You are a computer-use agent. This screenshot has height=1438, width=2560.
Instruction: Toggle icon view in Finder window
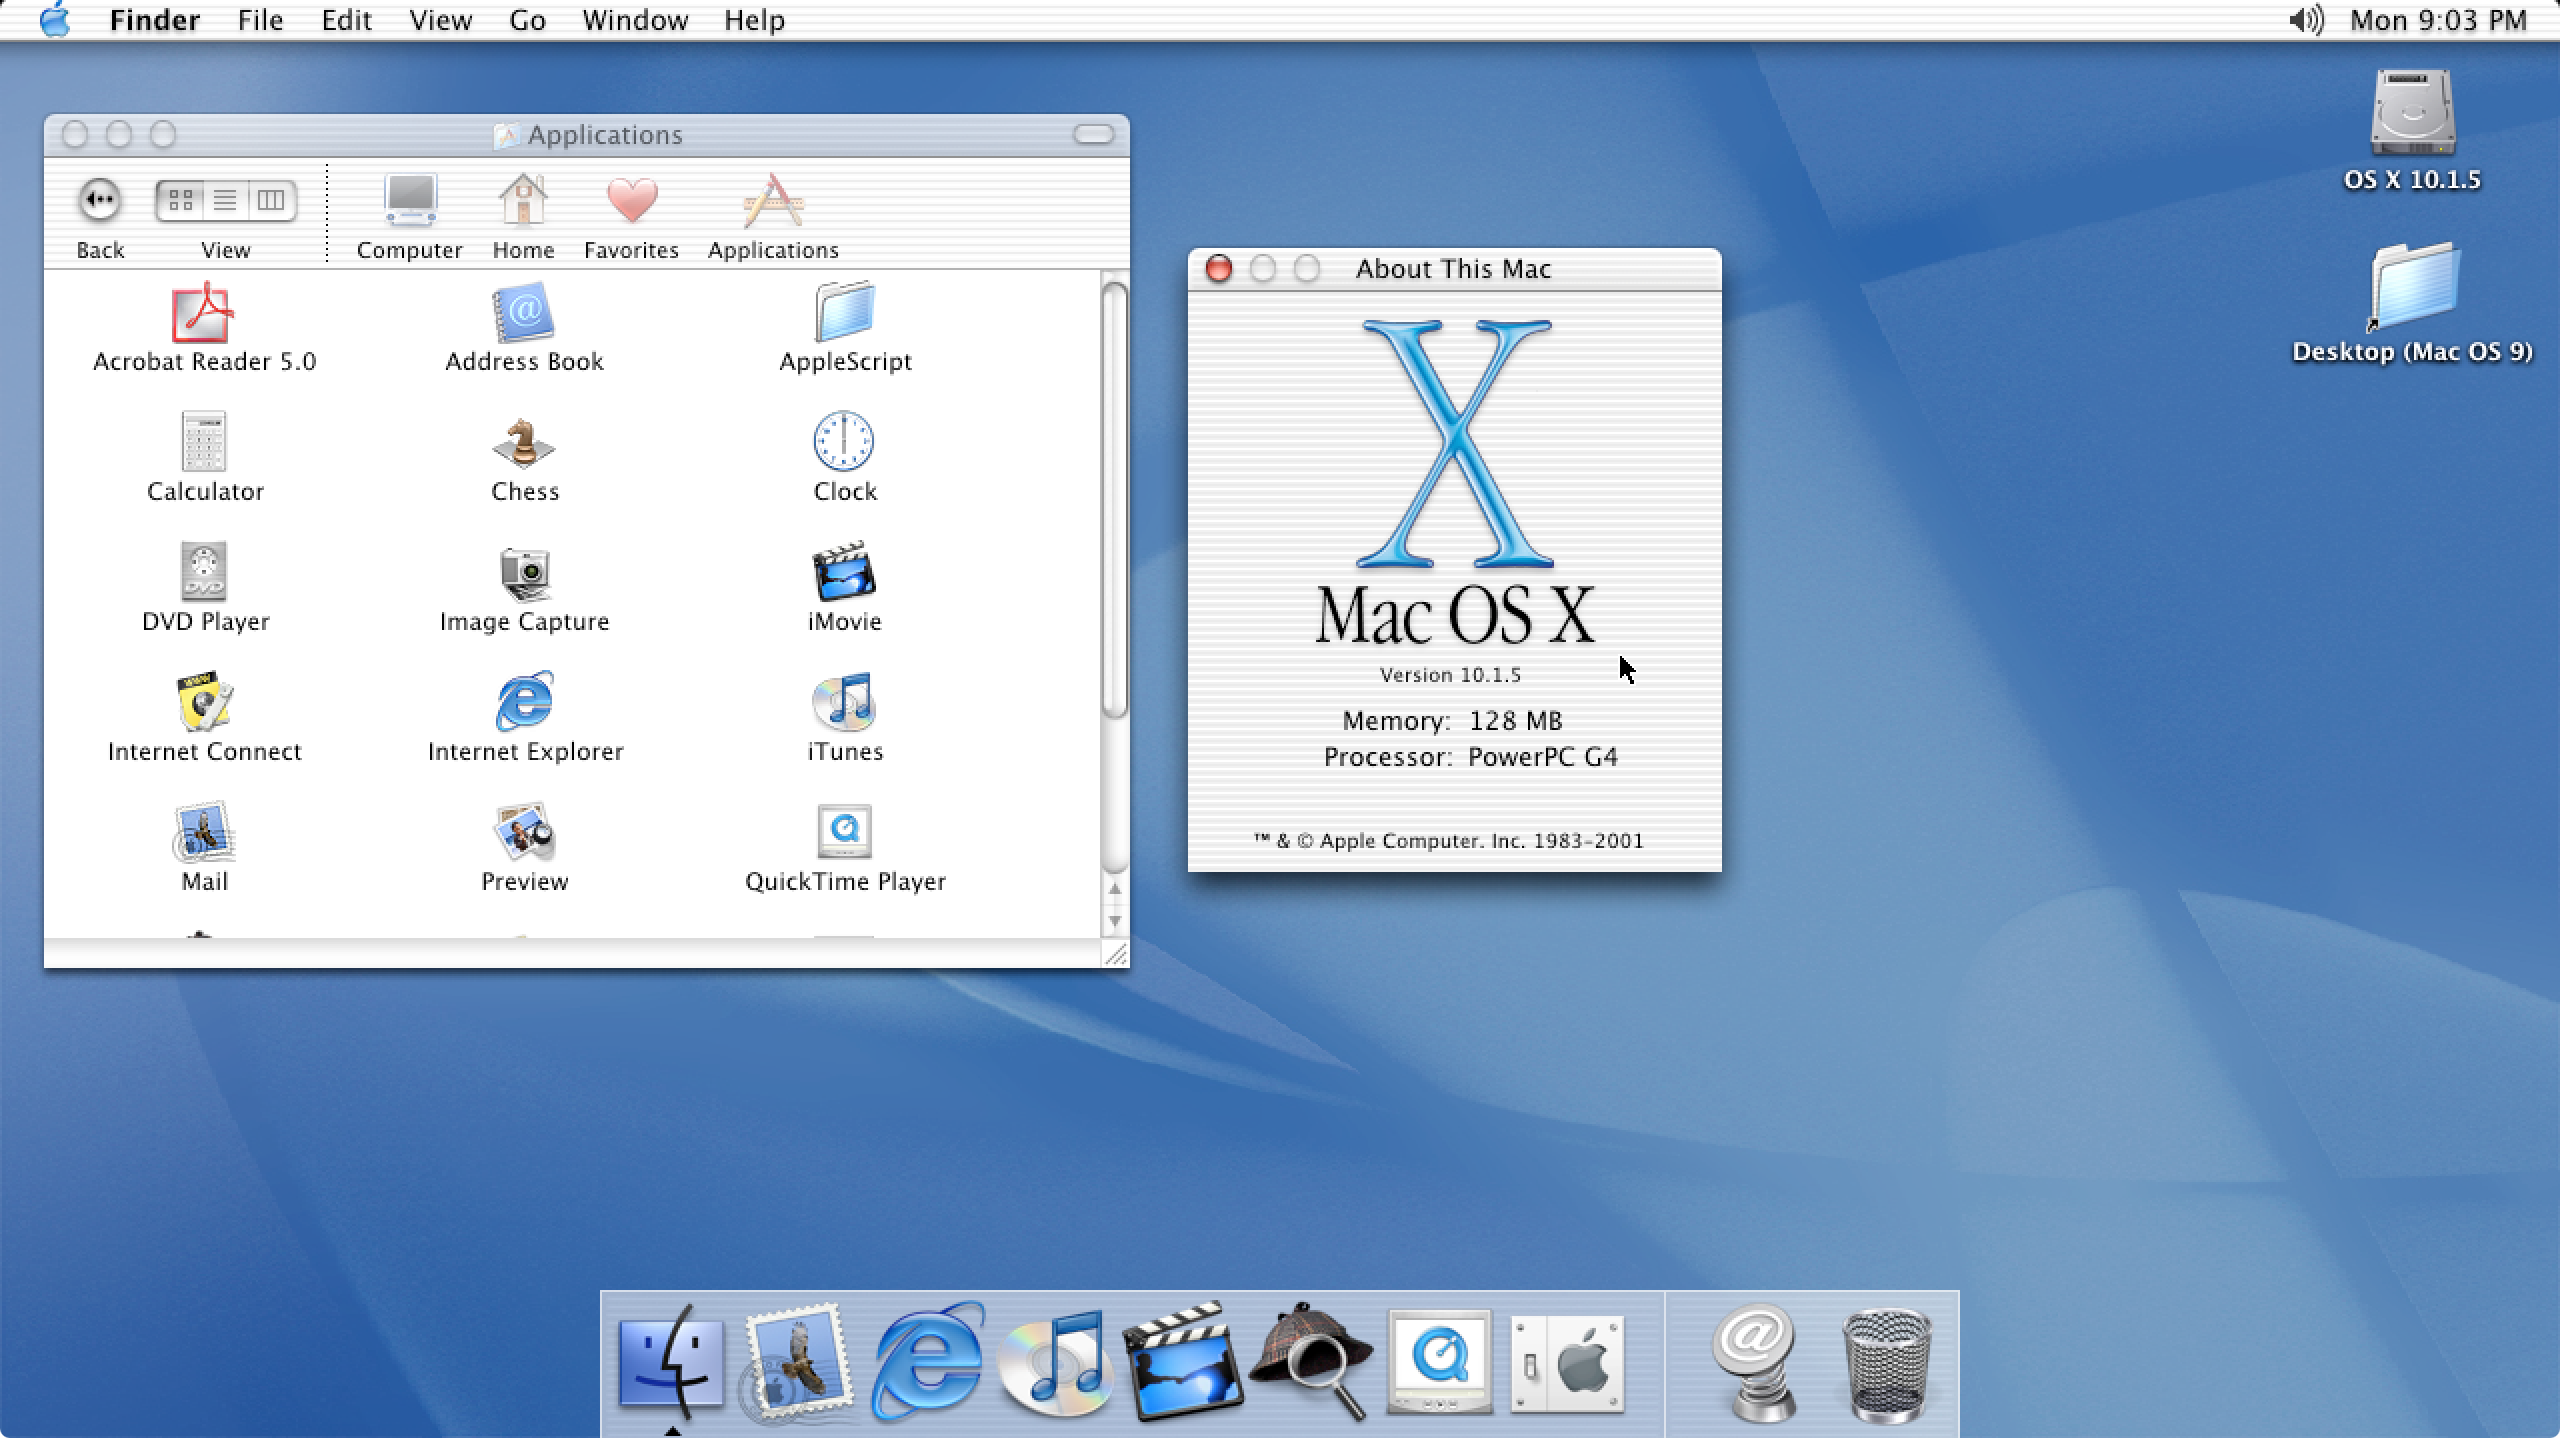tap(178, 199)
